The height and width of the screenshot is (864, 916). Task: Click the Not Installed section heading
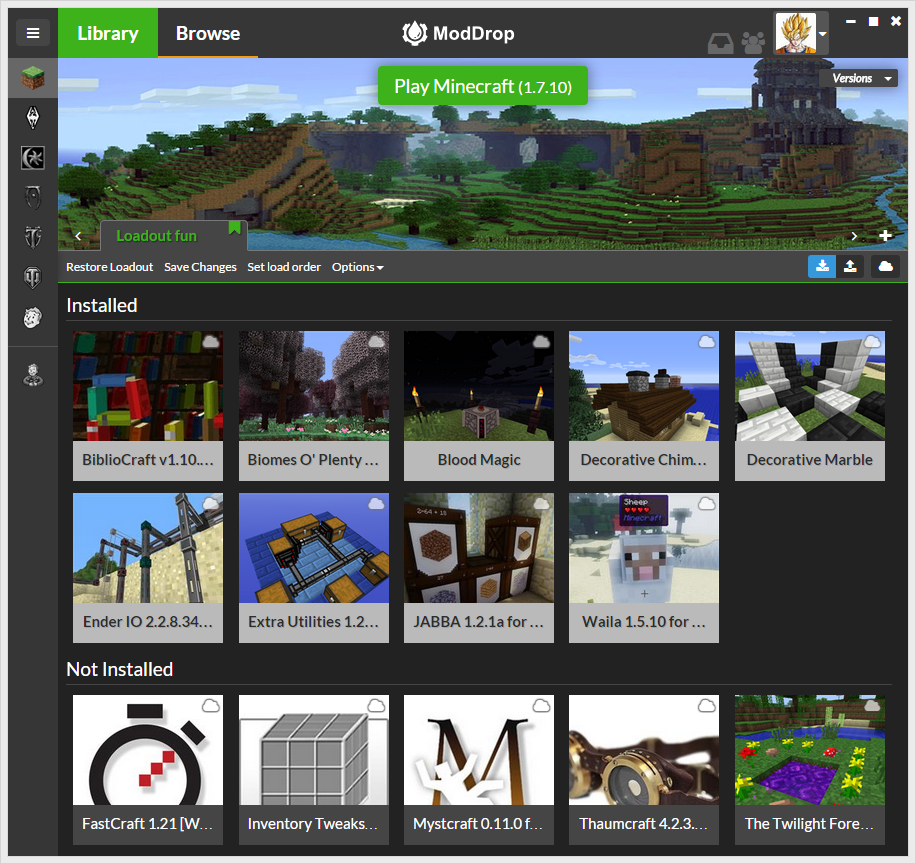120,669
